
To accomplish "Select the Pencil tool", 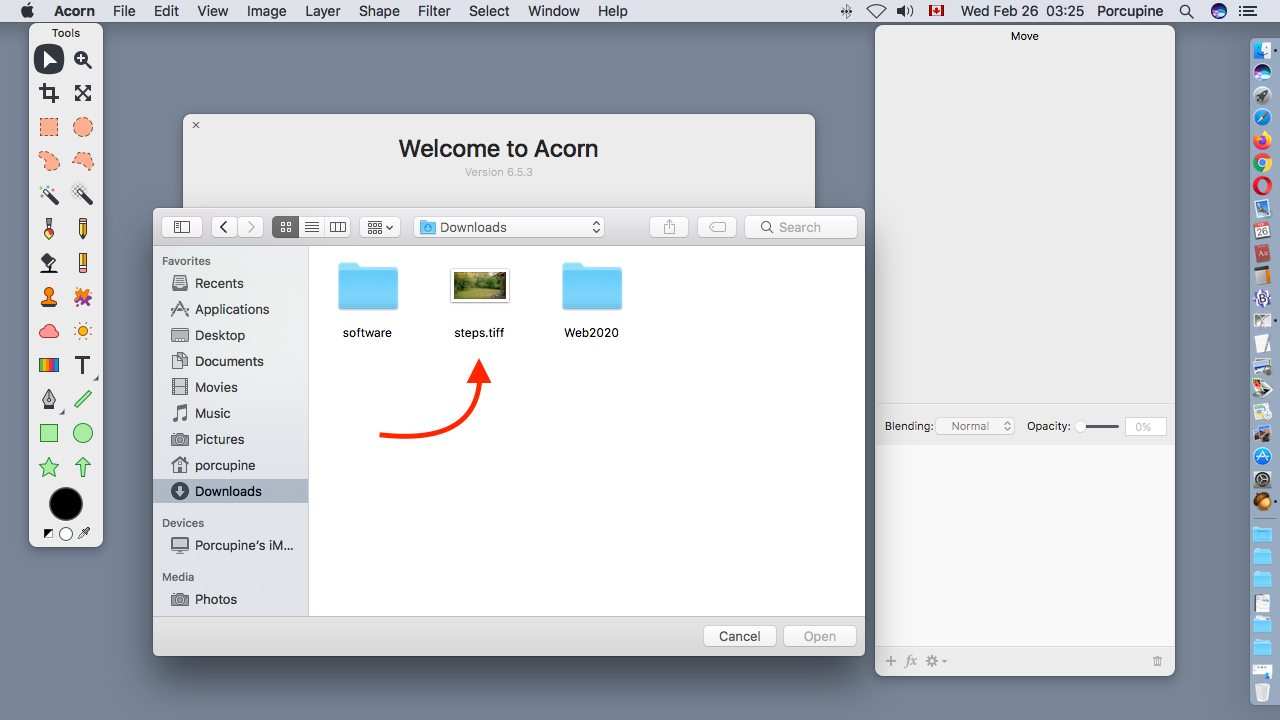I will (x=83, y=229).
